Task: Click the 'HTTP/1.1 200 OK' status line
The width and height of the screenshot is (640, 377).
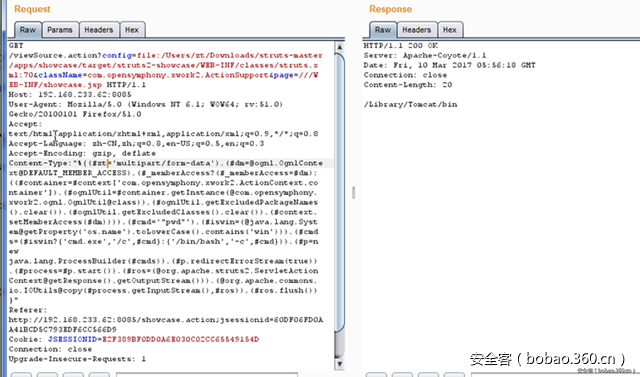Action: [401, 46]
